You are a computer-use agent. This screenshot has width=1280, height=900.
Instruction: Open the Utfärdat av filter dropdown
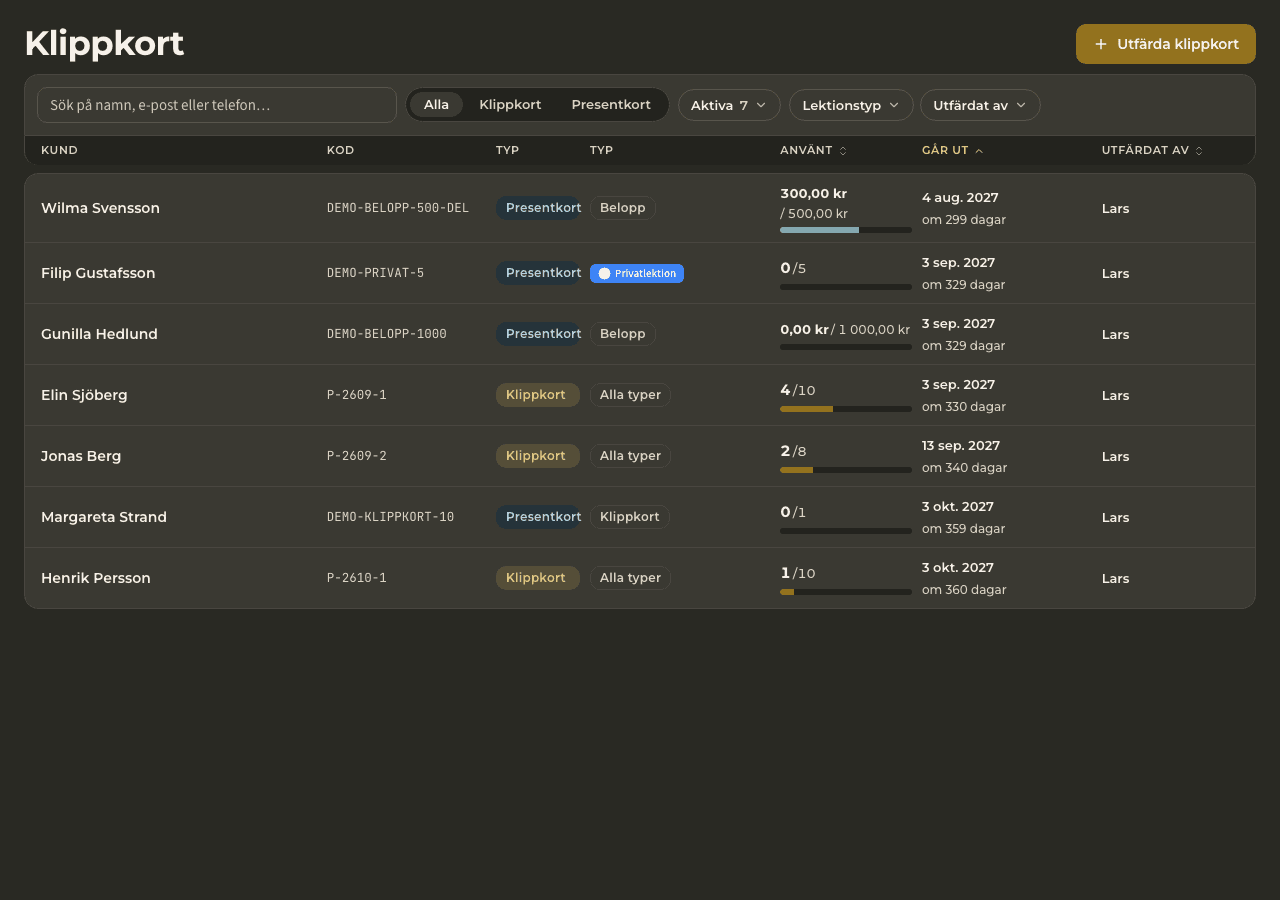(980, 105)
